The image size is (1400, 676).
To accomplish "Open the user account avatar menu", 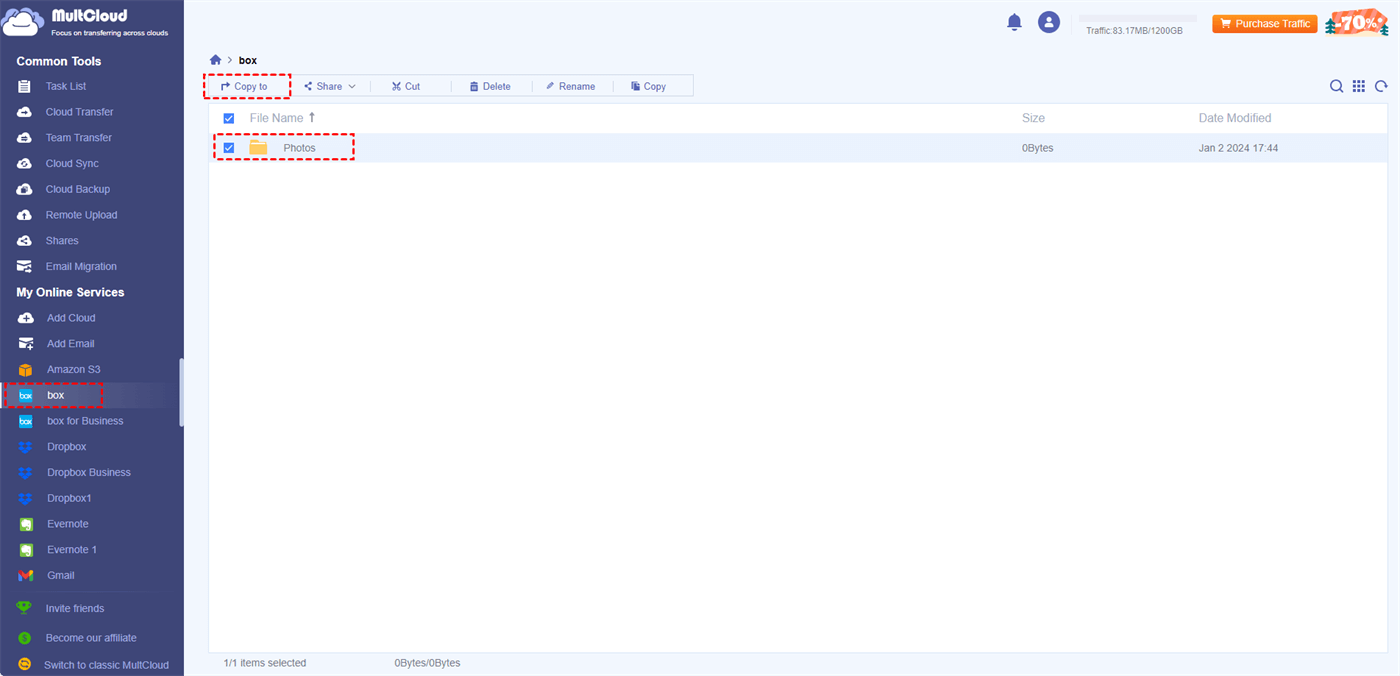I will coord(1048,22).
